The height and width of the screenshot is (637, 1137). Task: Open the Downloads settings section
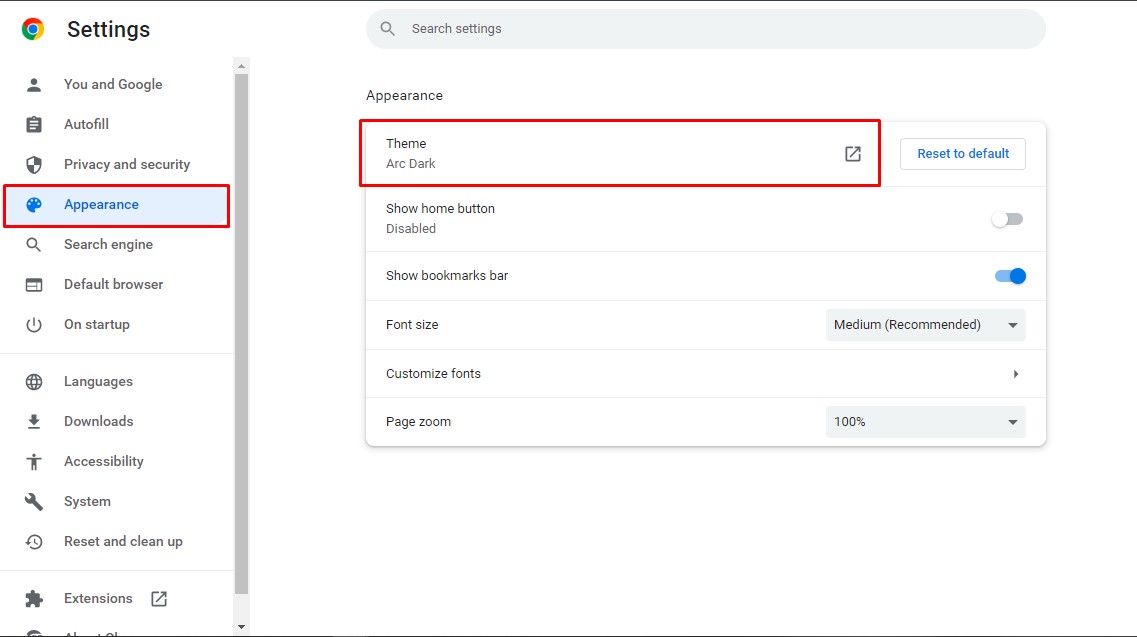[98, 422]
